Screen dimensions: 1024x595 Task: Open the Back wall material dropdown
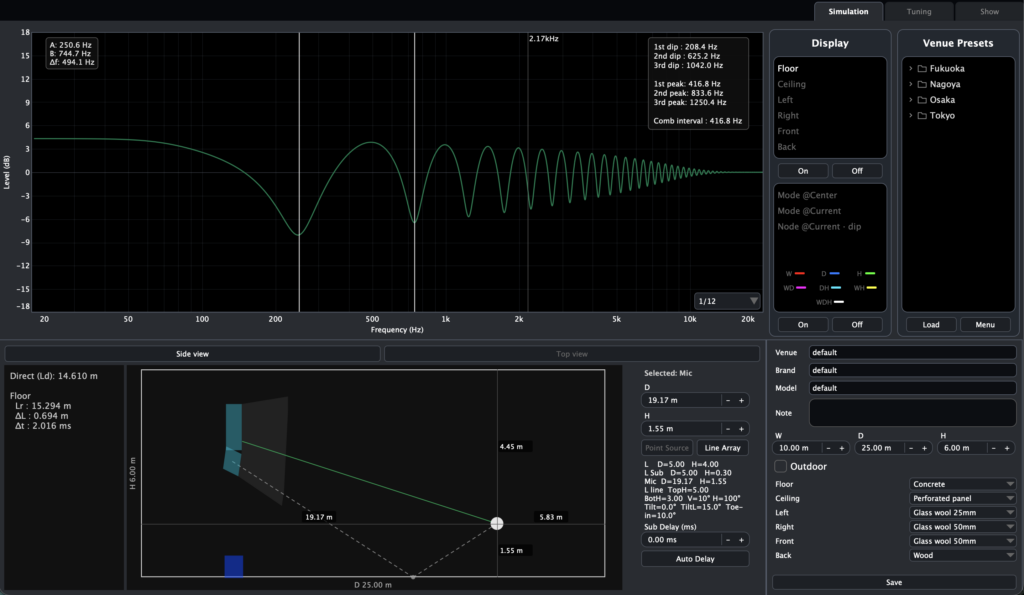coord(963,556)
